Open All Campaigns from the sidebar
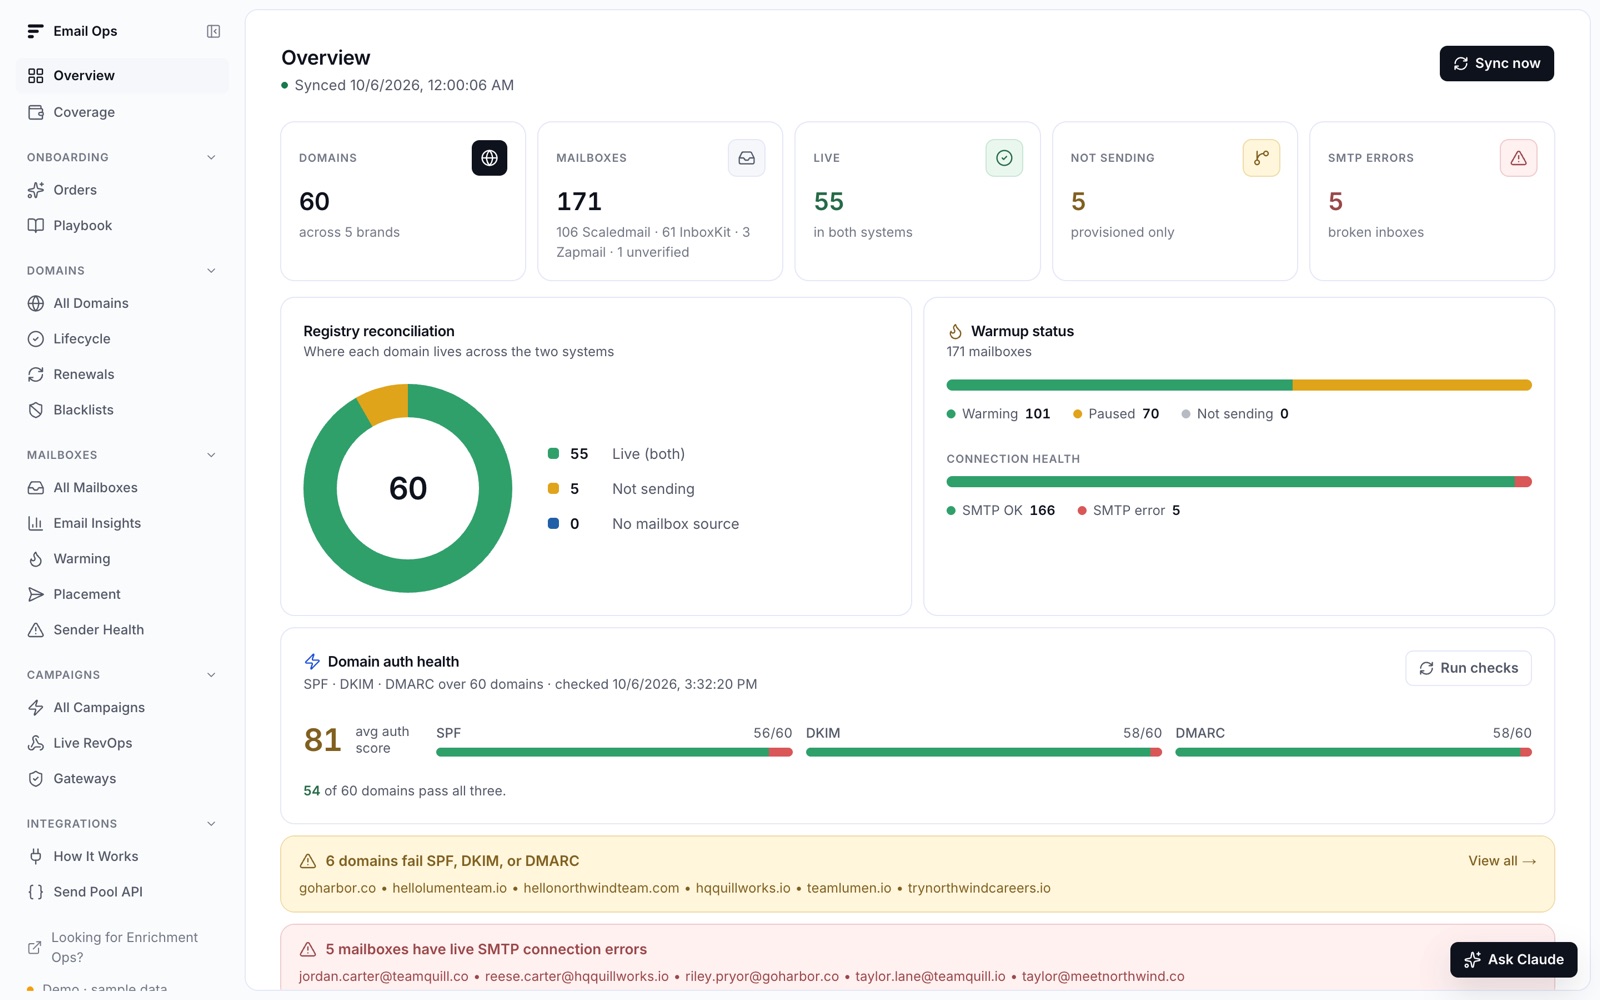 122,708
